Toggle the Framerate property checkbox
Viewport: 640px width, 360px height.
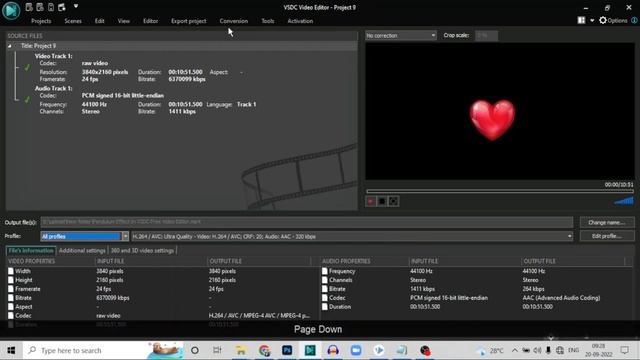(11, 289)
